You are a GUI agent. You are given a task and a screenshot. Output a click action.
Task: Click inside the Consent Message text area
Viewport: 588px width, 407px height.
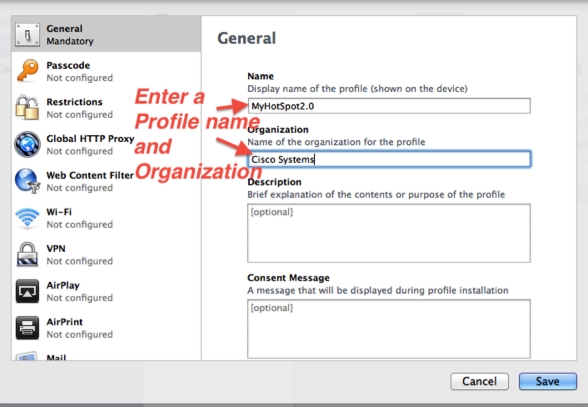point(389,329)
